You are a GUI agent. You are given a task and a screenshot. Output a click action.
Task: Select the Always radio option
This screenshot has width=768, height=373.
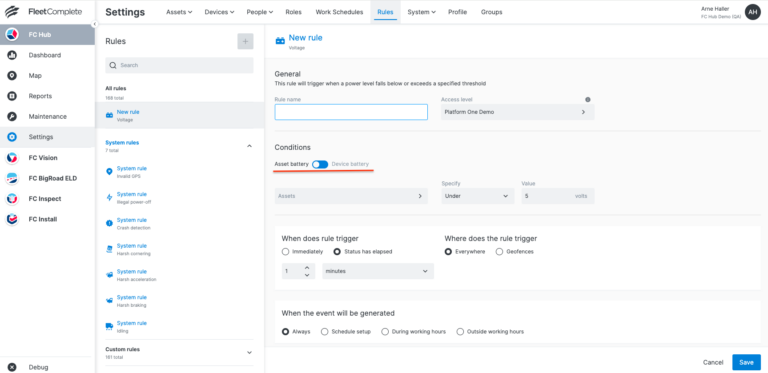click(286, 331)
